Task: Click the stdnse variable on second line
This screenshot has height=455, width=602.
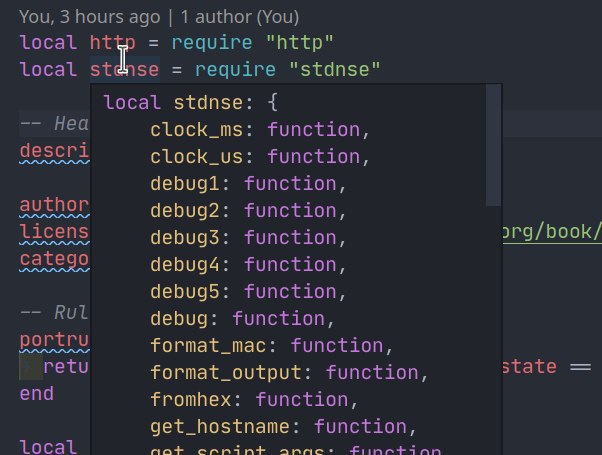Action: [x=124, y=69]
